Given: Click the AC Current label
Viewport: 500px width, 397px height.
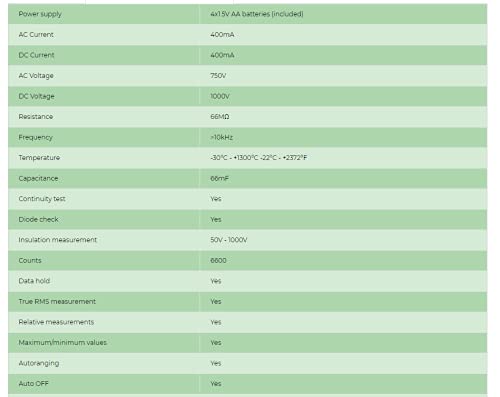Looking at the screenshot, I should [36, 35].
